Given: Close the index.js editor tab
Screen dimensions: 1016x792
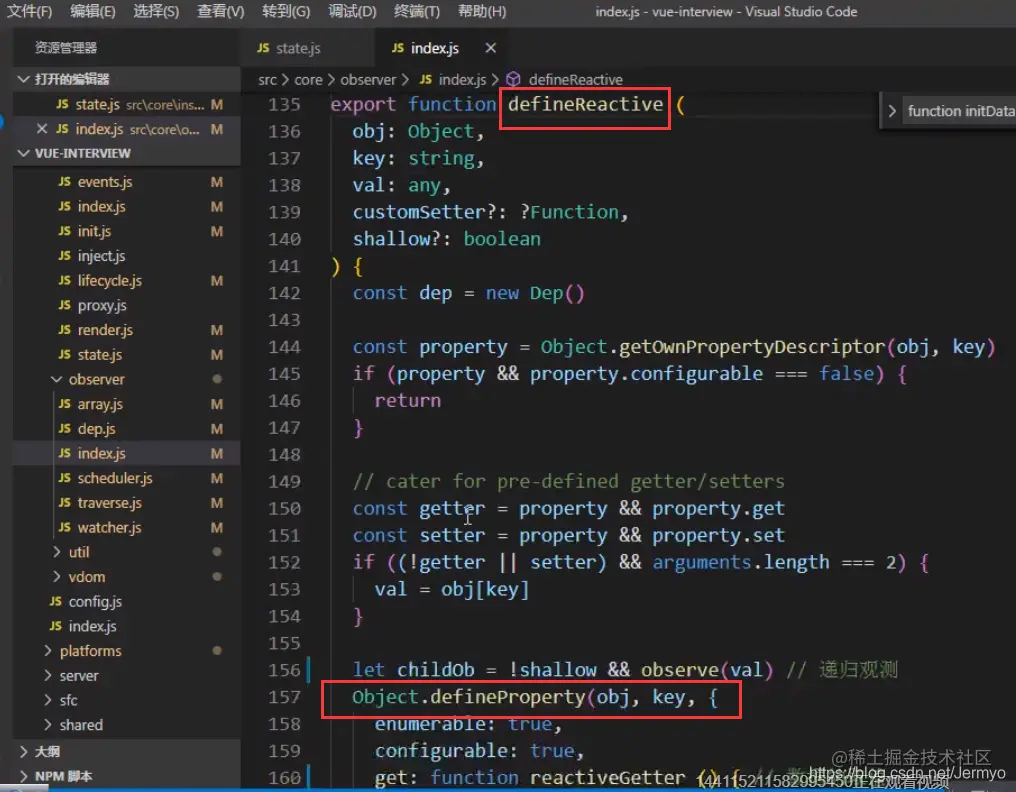Looking at the screenshot, I should coord(491,48).
